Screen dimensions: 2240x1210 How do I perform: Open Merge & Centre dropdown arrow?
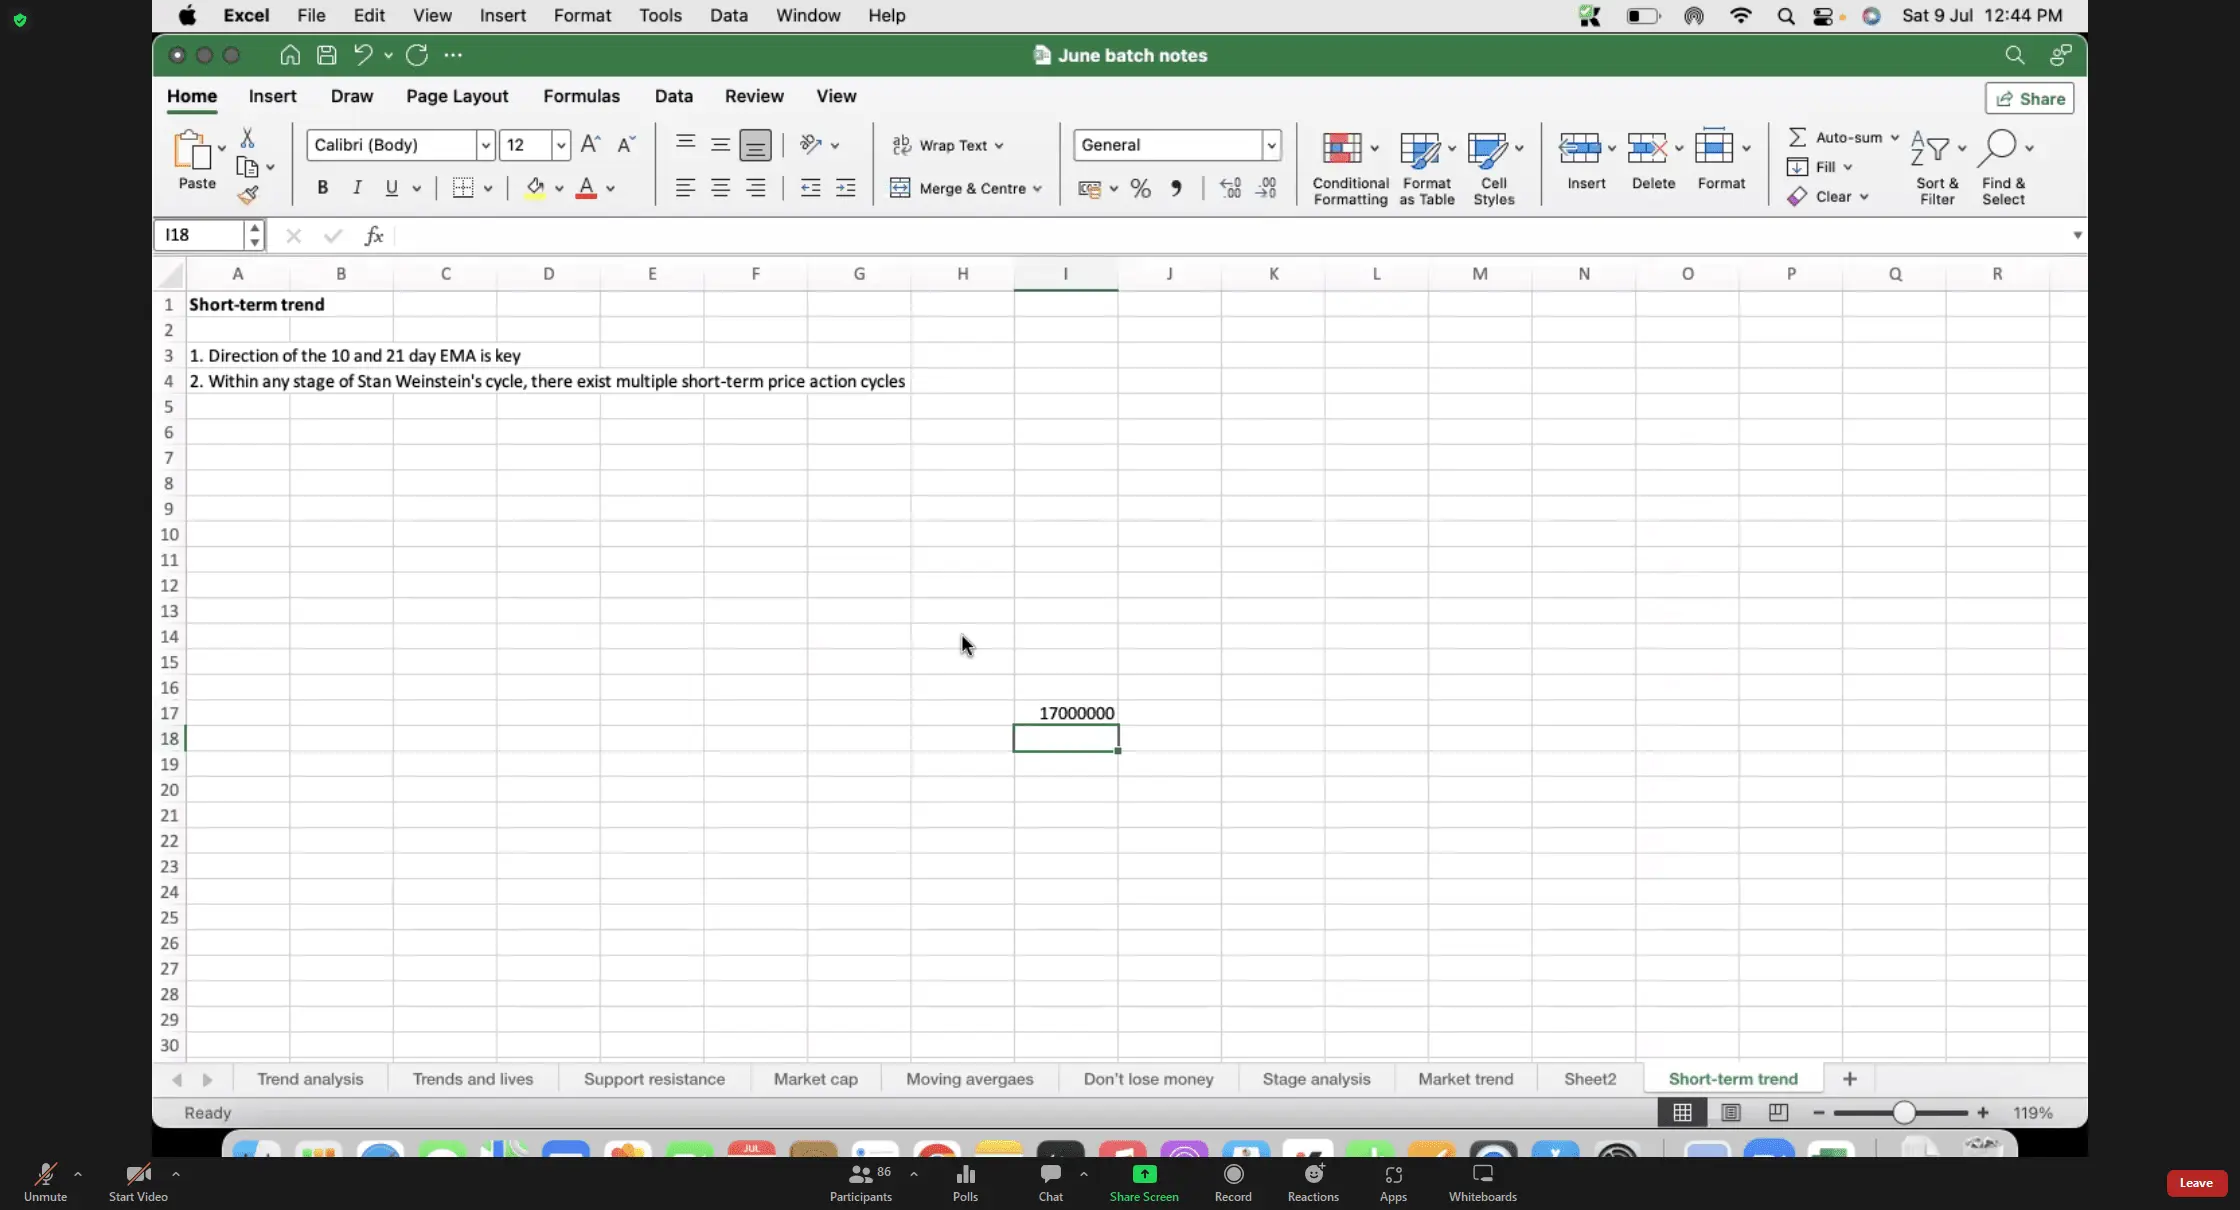1038,189
